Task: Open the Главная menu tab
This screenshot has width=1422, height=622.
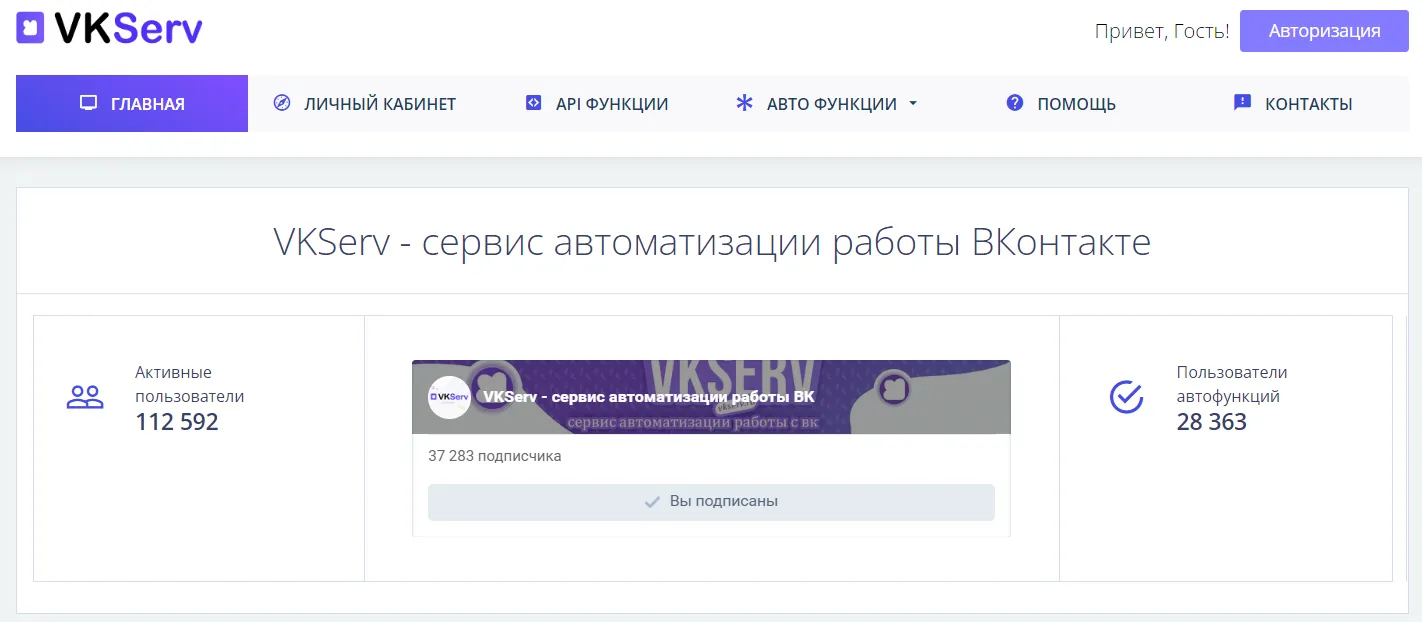Action: coord(132,103)
